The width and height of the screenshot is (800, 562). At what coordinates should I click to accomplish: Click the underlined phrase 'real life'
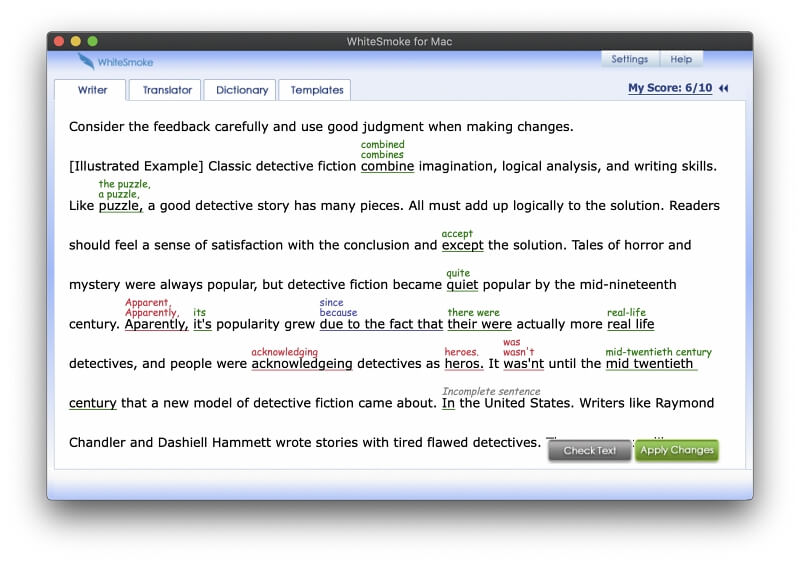click(x=631, y=324)
